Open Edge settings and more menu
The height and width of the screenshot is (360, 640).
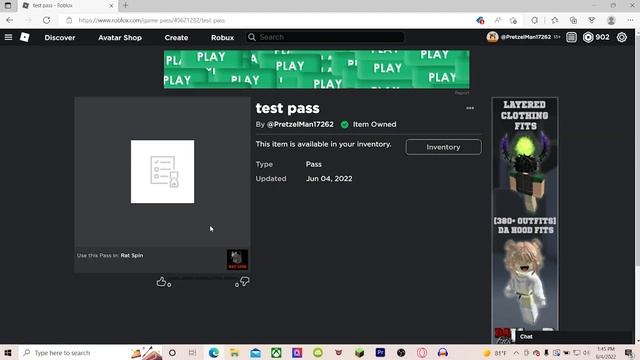(630, 20)
